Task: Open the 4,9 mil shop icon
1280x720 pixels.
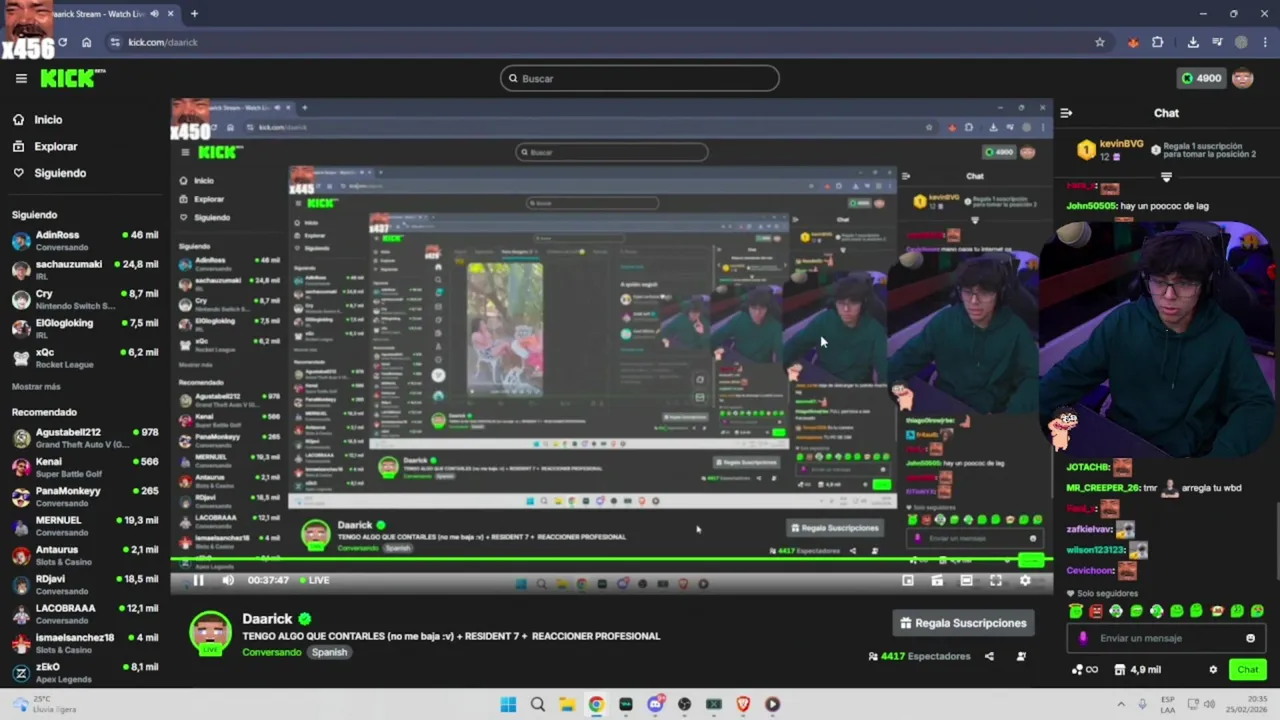Action: [x=1138, y=670]
